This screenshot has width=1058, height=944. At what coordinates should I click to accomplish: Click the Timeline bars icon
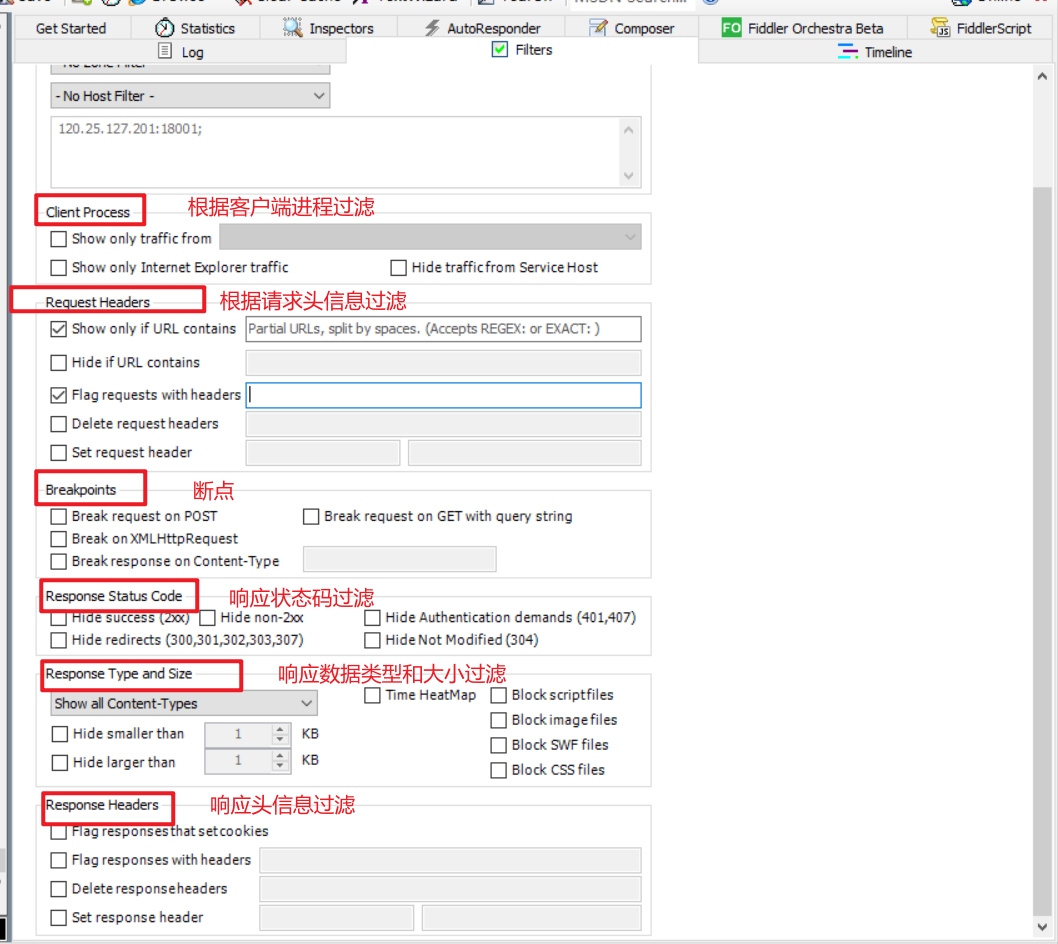point(848,52)
